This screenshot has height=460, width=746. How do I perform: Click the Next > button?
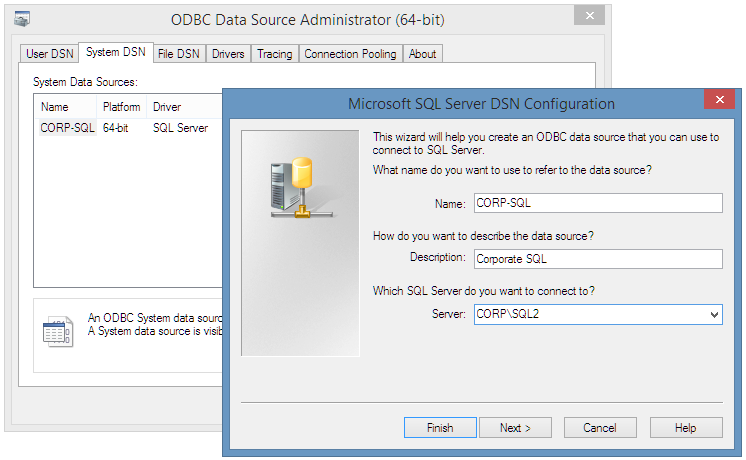[515, 427]
